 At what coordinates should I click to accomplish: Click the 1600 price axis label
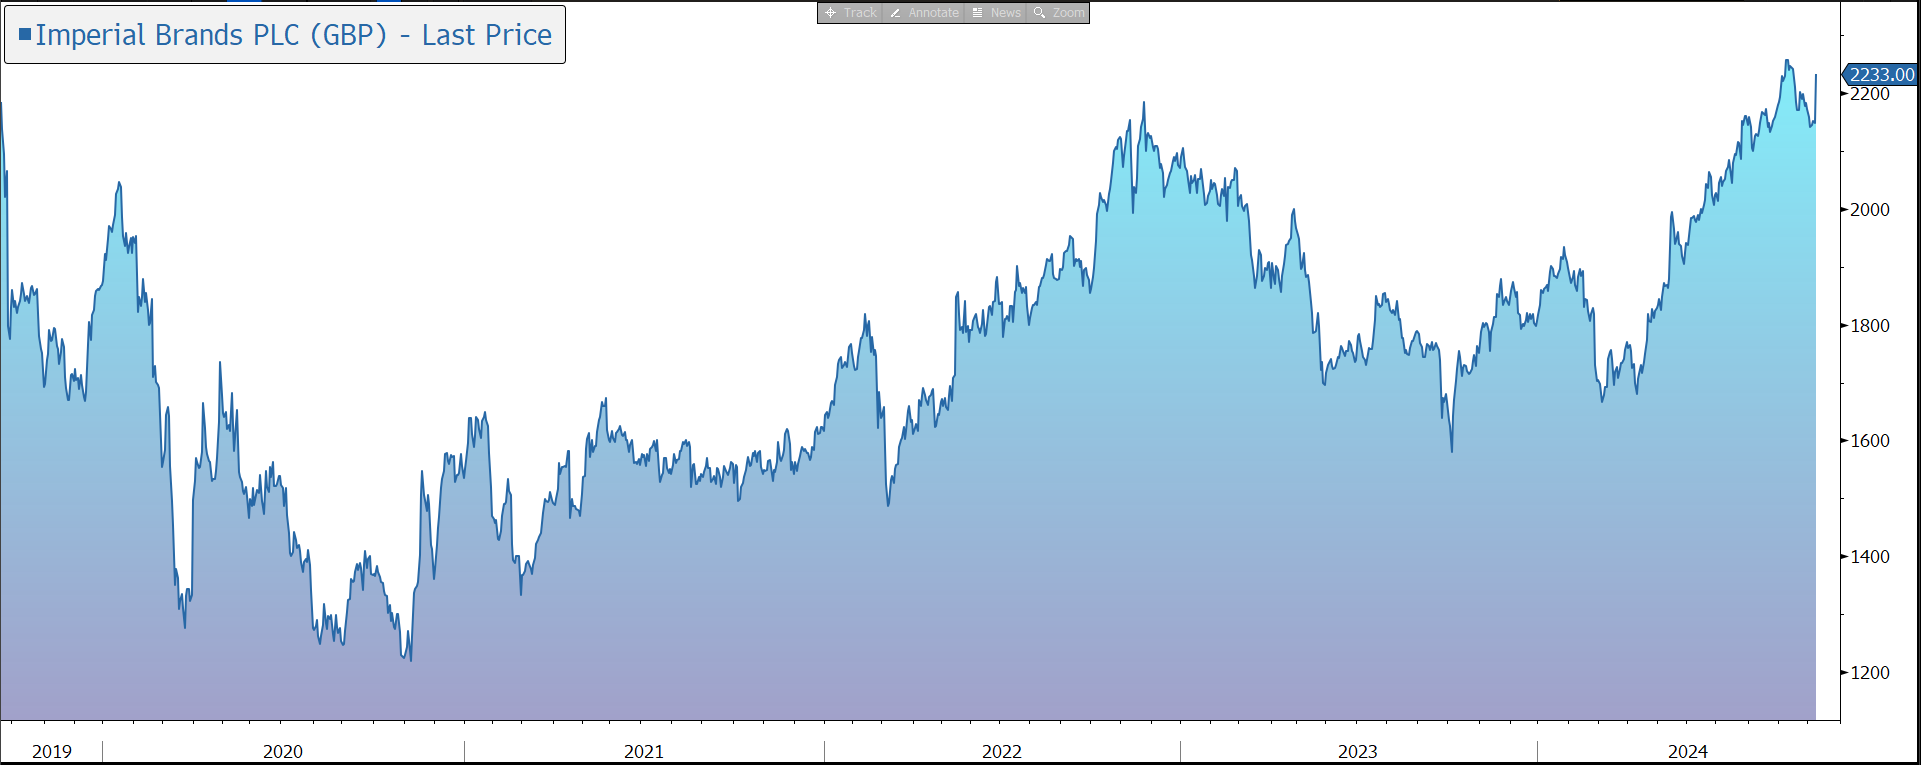pos(1870,441)
